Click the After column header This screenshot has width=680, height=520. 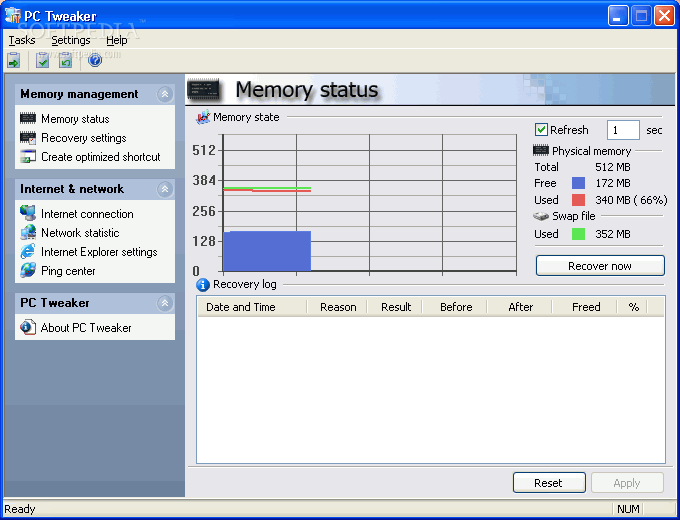pos(520,307)
